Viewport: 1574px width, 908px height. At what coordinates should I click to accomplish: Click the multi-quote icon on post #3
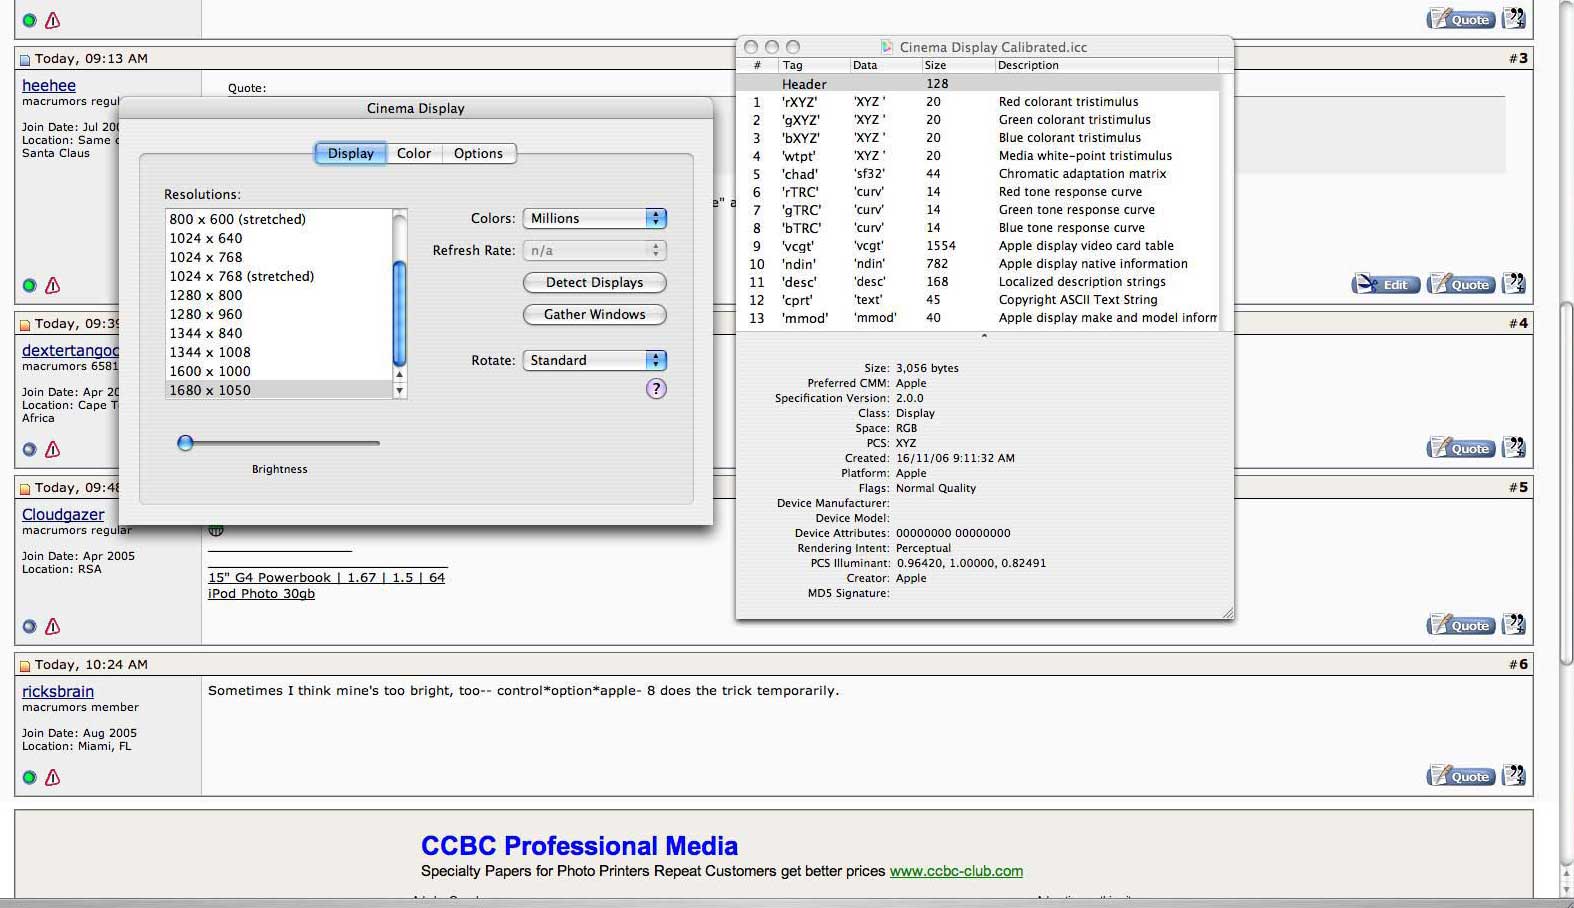1514,284
